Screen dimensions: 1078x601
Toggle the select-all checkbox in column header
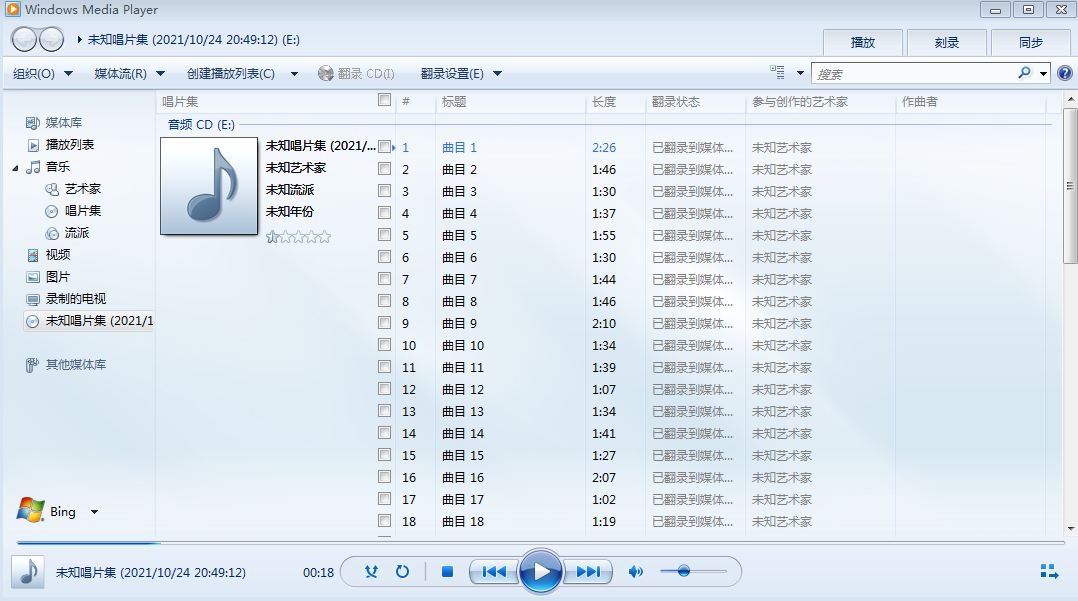pyautogui.click(x=385, y=100)
